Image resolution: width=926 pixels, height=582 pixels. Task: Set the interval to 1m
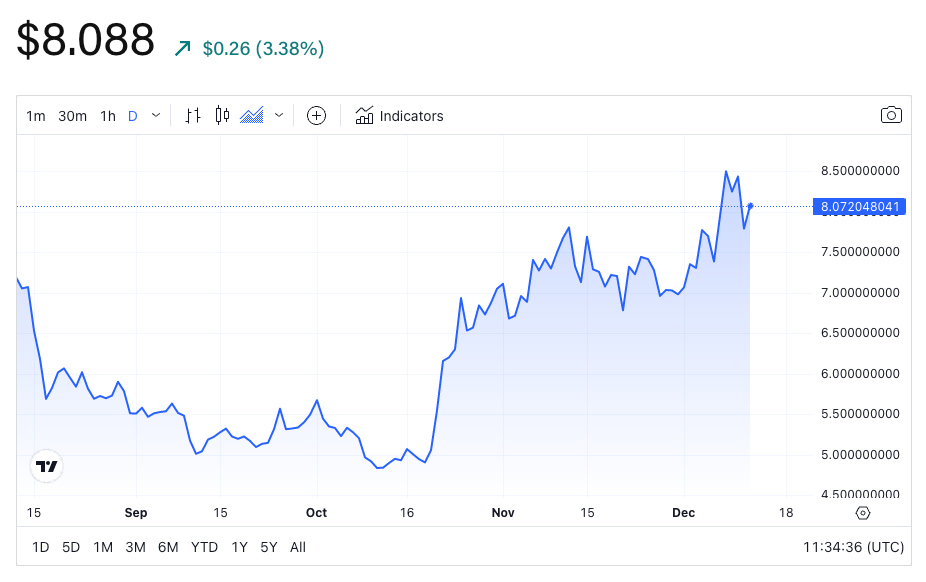36,116
